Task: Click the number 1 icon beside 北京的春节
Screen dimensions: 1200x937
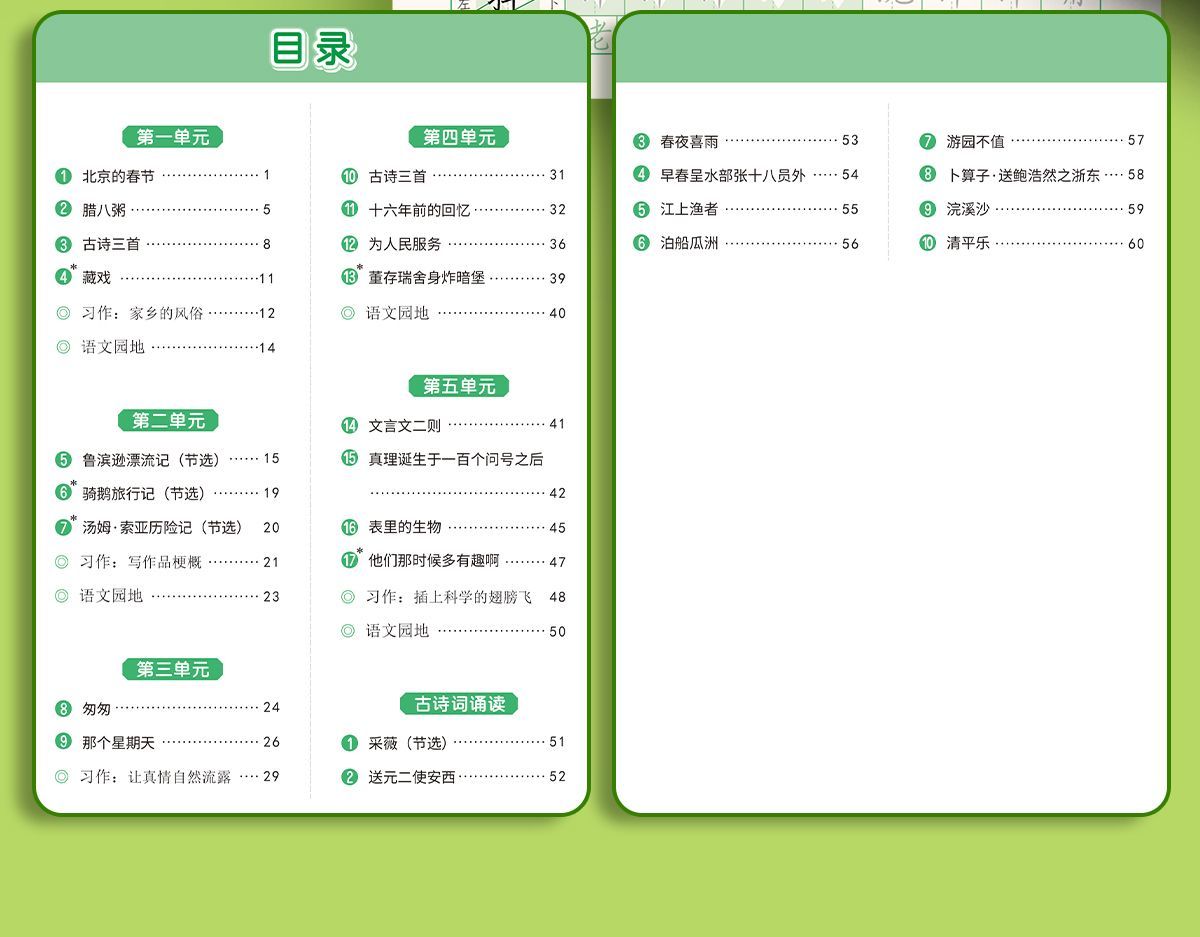Action: coord(63,176)
